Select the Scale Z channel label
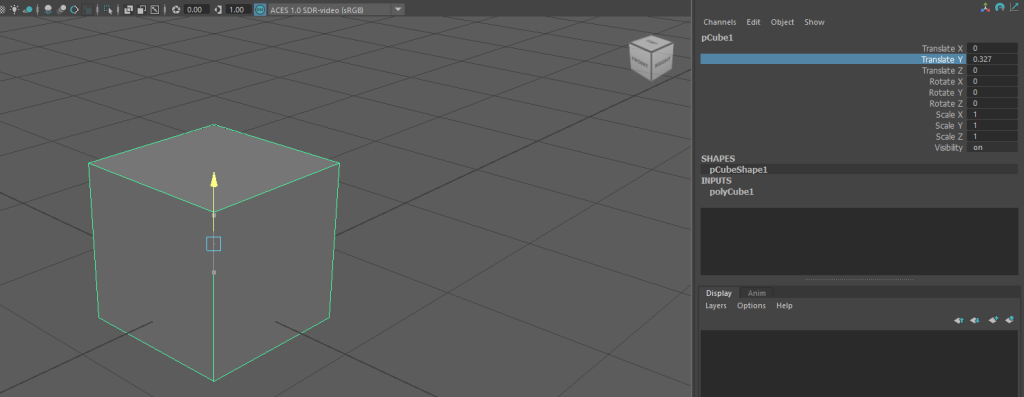This screenshot has height=397, width=1024. (949, 136)
